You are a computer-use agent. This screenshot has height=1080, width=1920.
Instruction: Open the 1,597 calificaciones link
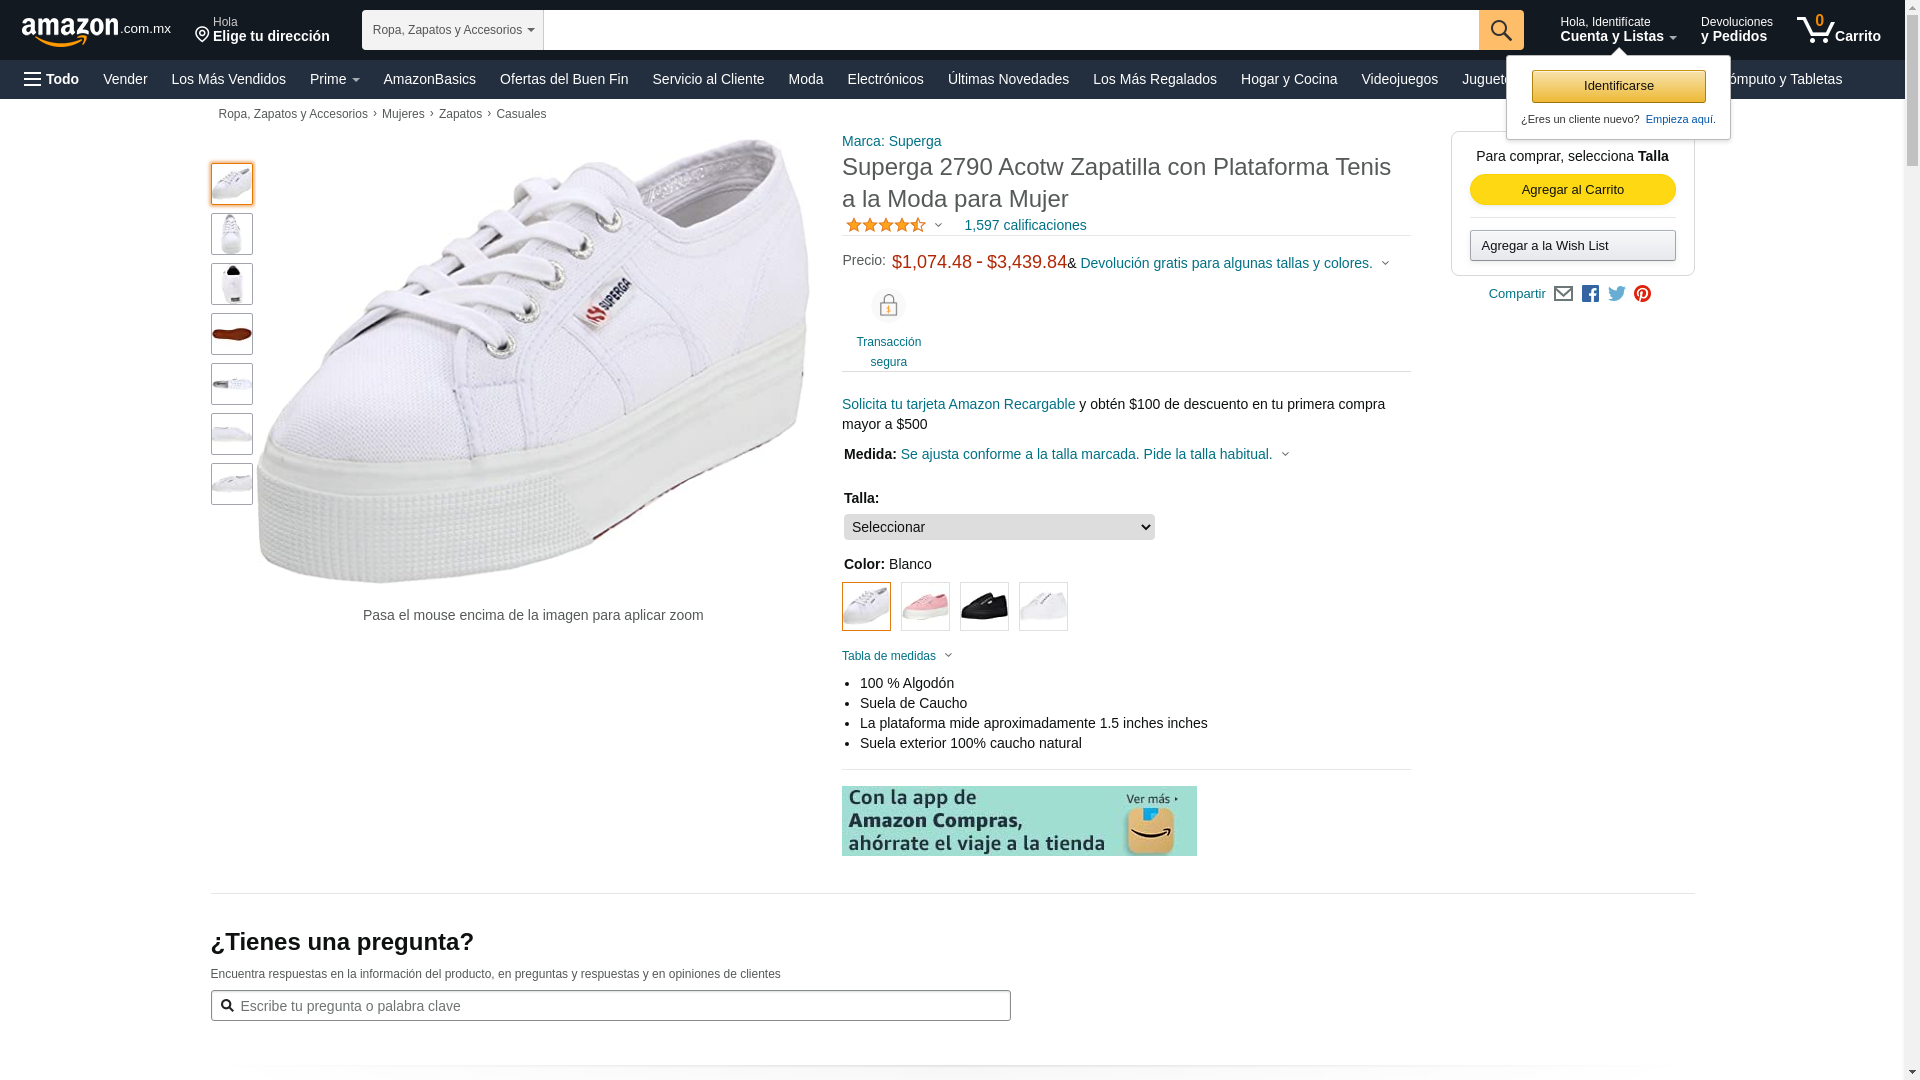pyautogui.click(x=1025, y=225)
